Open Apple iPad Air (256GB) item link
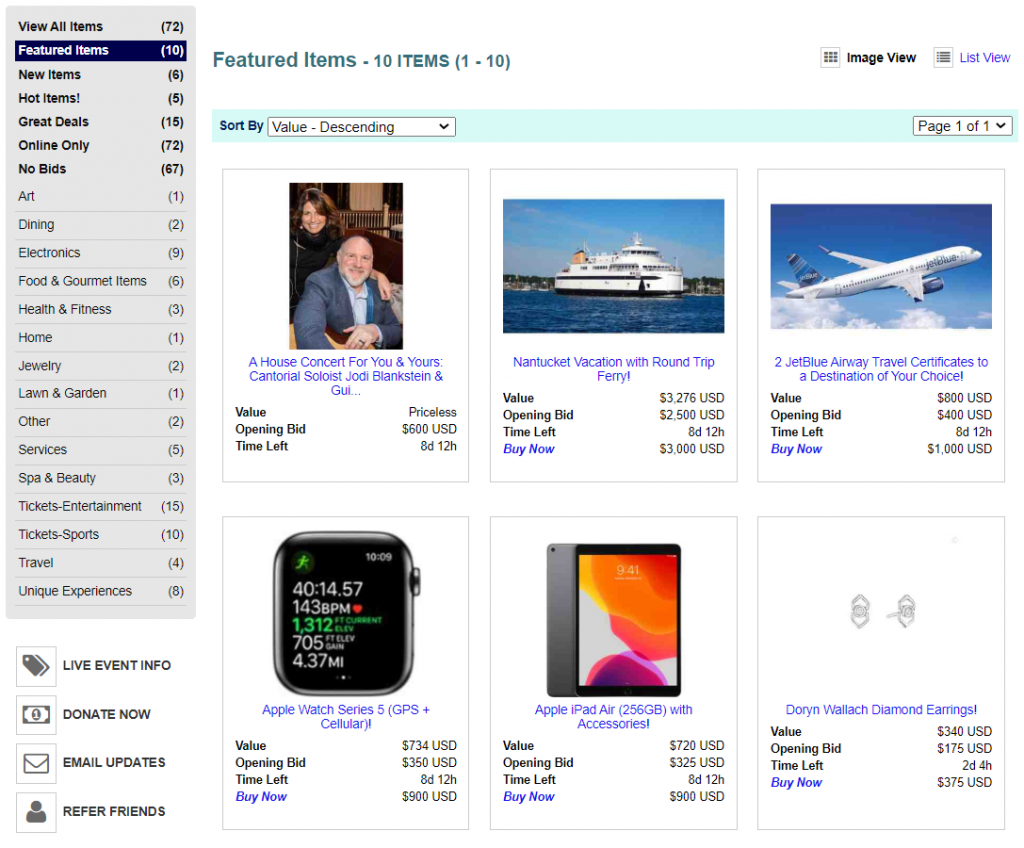 click(x=613, y=717)
